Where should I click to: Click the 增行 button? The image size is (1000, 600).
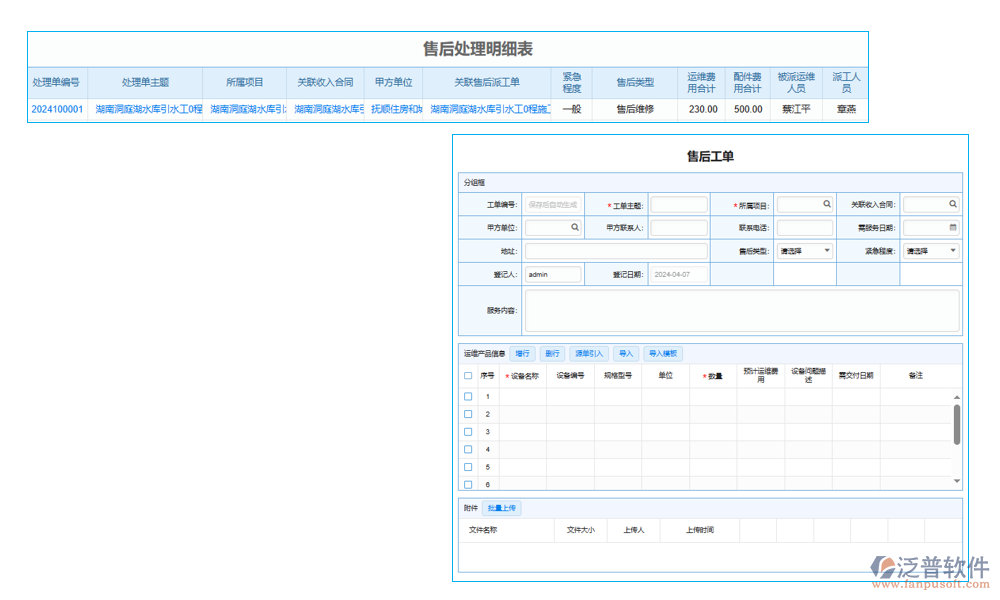523,353
